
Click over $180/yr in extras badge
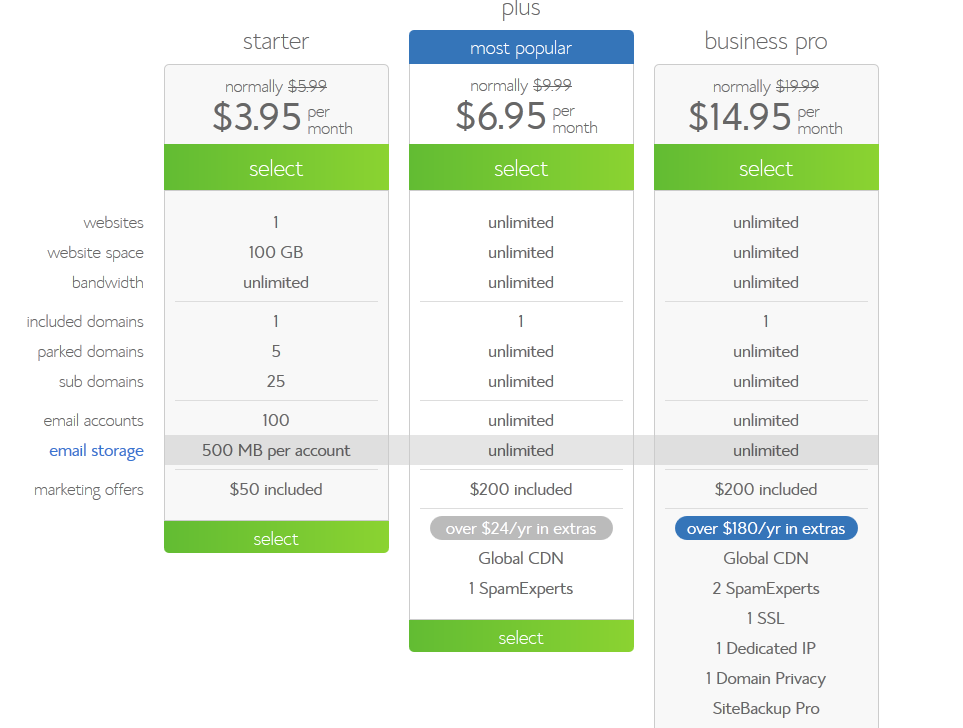pos(766,528)
